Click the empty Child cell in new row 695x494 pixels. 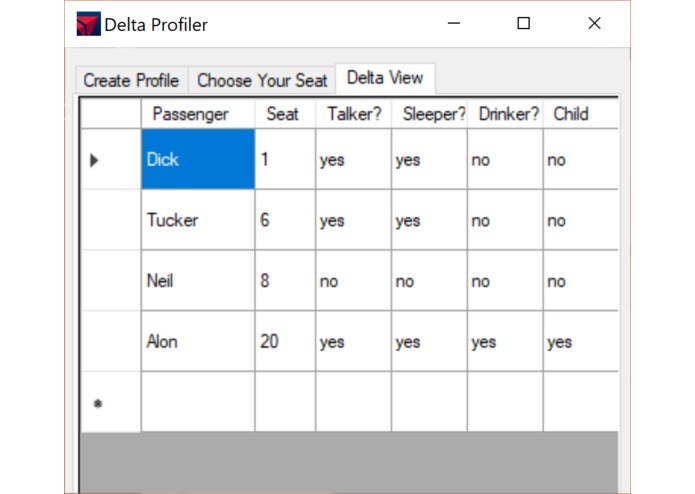581,402
